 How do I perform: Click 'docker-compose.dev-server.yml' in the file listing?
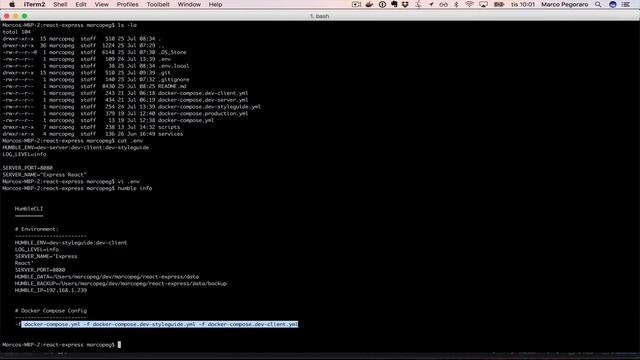click(x=203, y=100)
